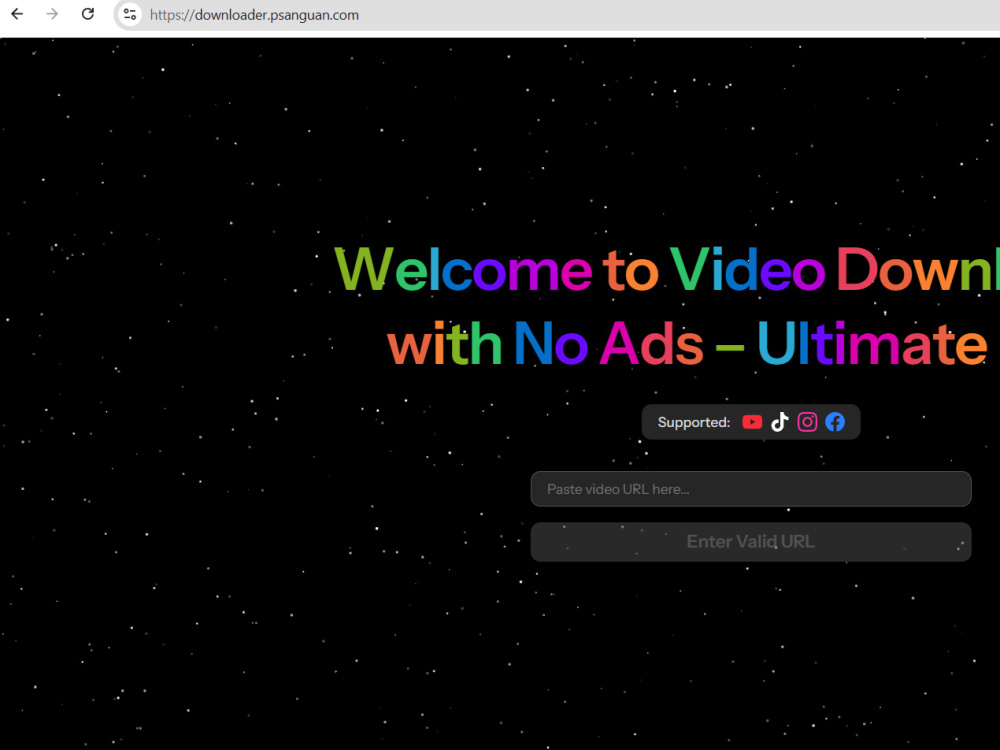Click the Instagram supported platform icon
Screen dimensions: 1000x750
click(807, 422)
